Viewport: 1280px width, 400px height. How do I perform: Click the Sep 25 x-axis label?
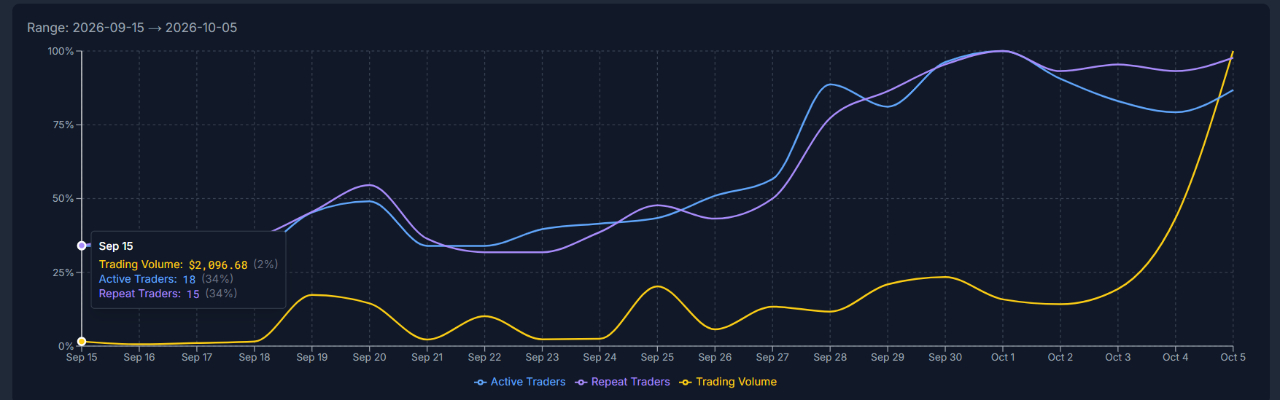click(x=657, y=356)
